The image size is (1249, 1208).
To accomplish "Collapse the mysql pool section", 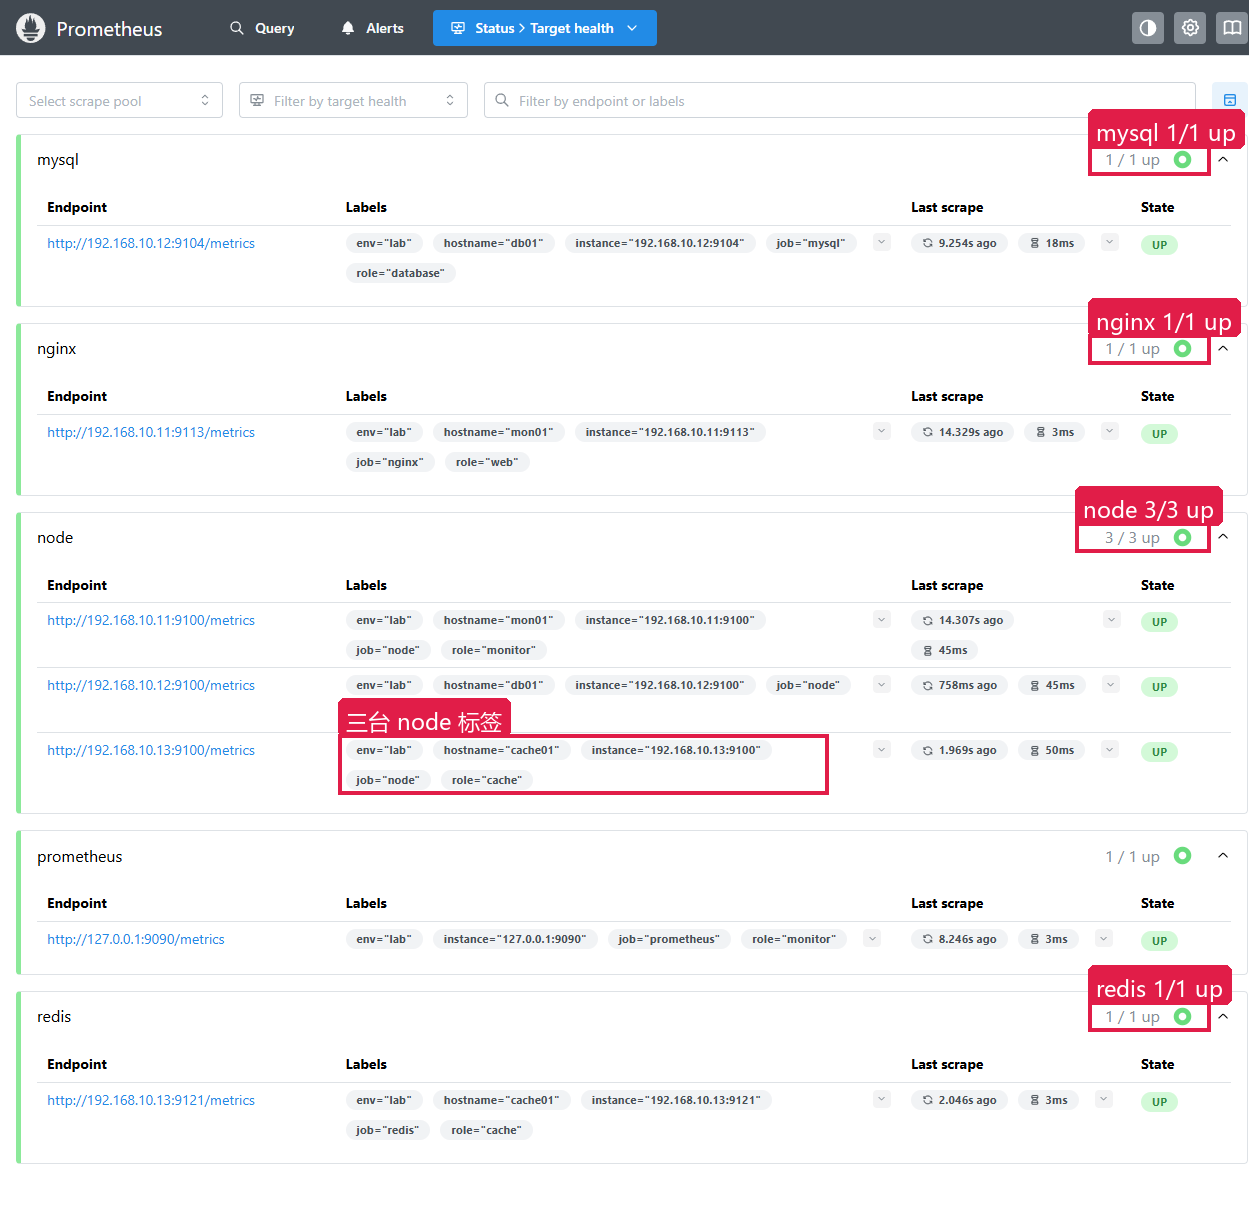I will pos(1223,160).
